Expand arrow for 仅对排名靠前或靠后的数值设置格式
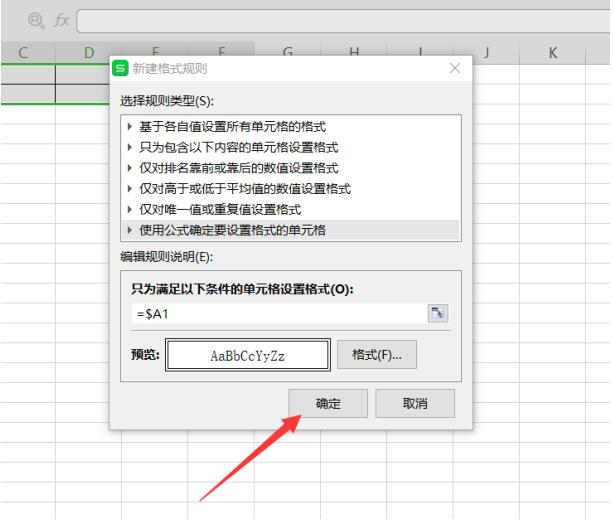This screenshot has height=521, width=614. pyautogui.click(x=130, y=168)
